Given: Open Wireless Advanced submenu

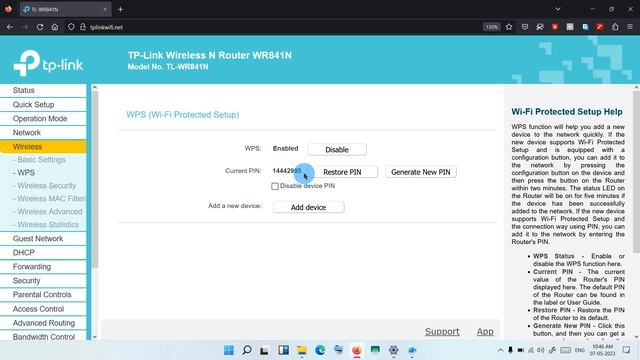Looking at the screenshot, I should [49, 212].
